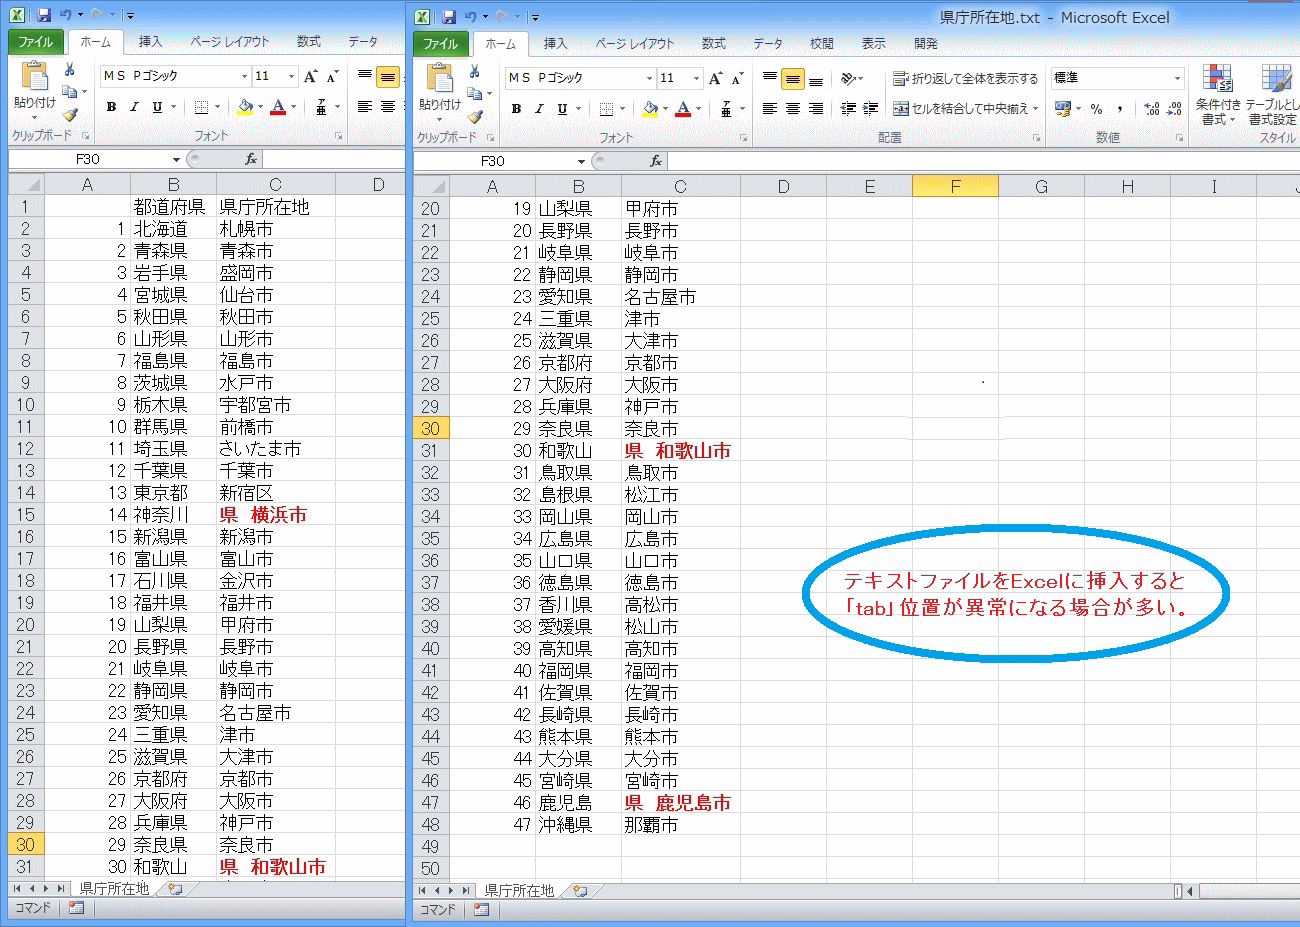Viewport: 1300px width, 927px height.
Task: Toggle italic formatting in the left Excel window
Action: (134, 107)
